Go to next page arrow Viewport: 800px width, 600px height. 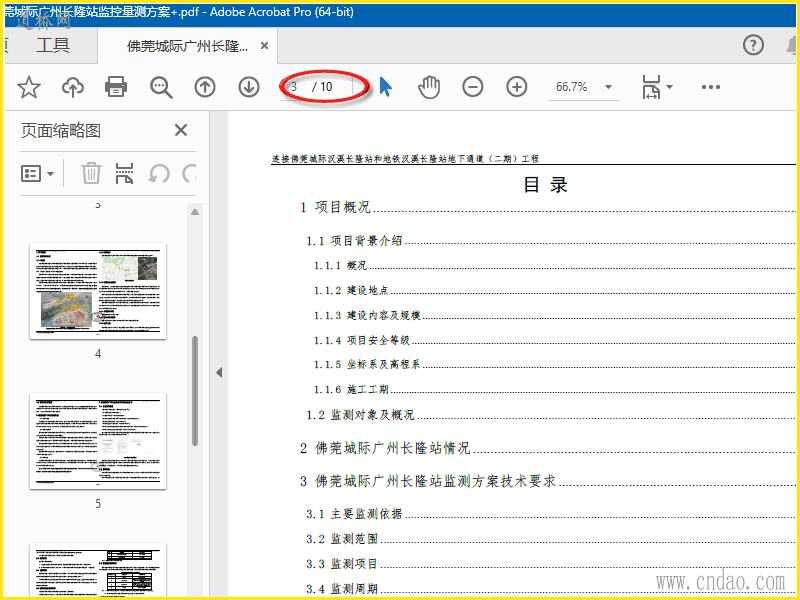(x=249, y=87)
